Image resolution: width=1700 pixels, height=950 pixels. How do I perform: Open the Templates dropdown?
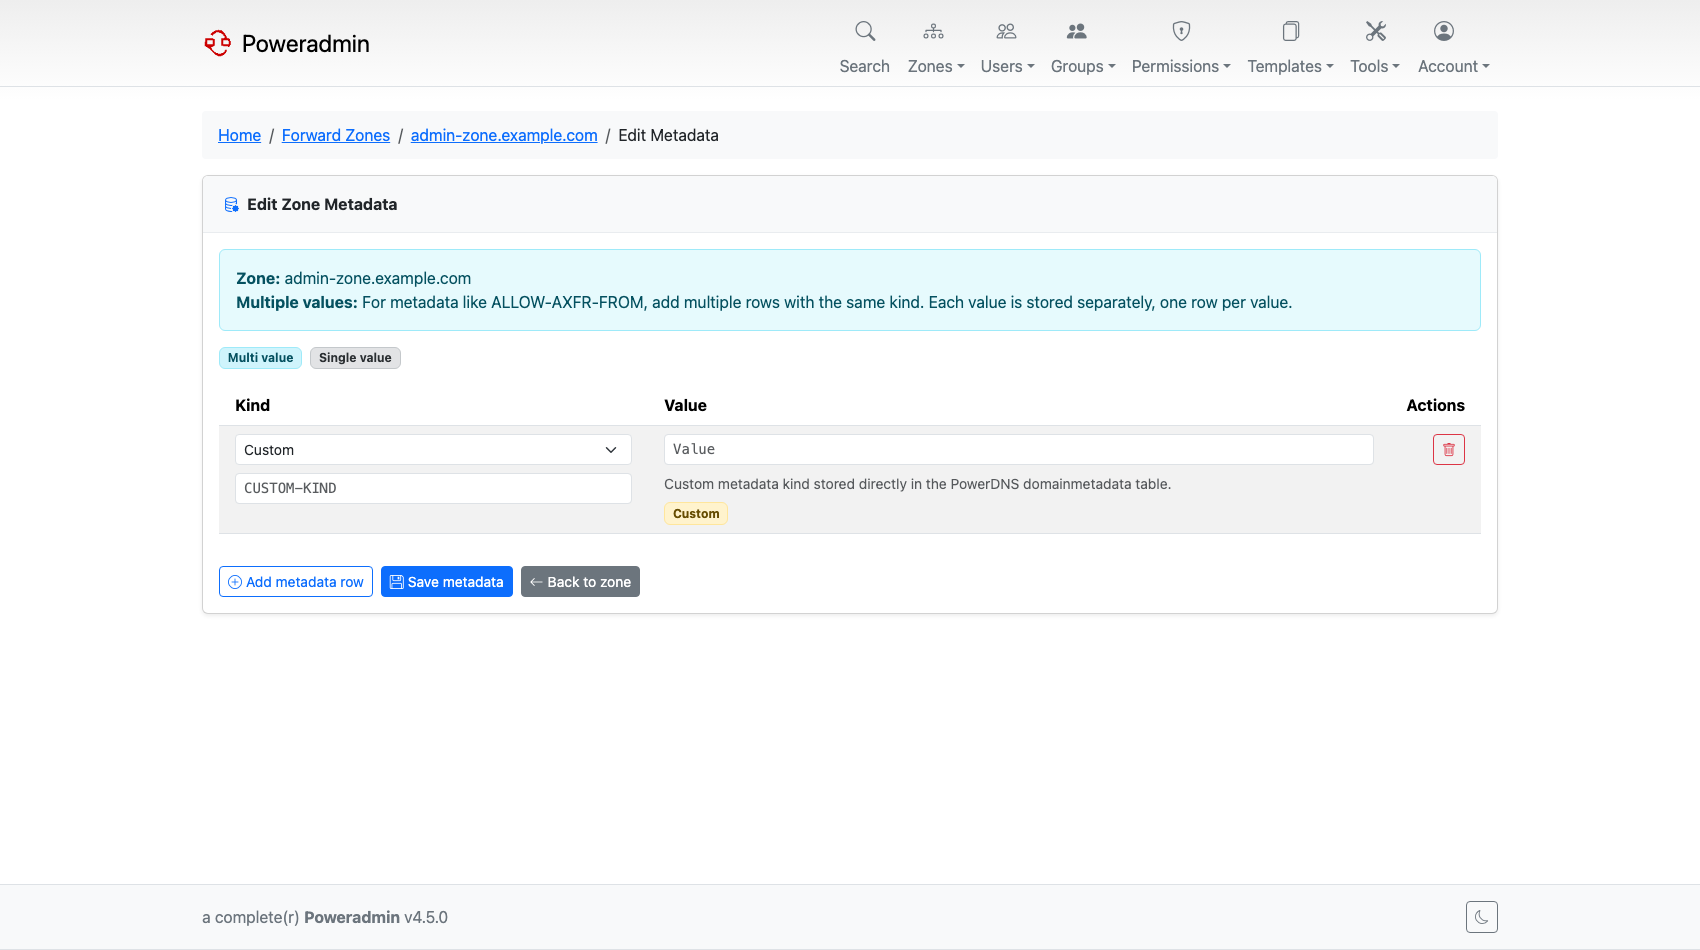point(1290,66)
